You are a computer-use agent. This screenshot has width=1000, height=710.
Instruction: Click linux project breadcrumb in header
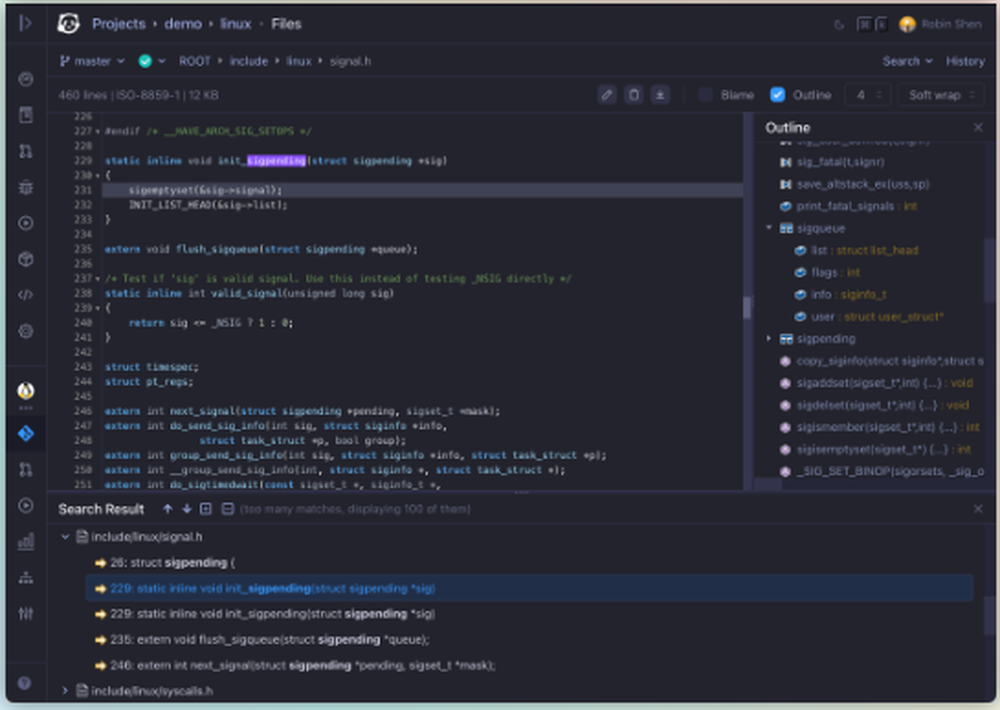[235, 24]
